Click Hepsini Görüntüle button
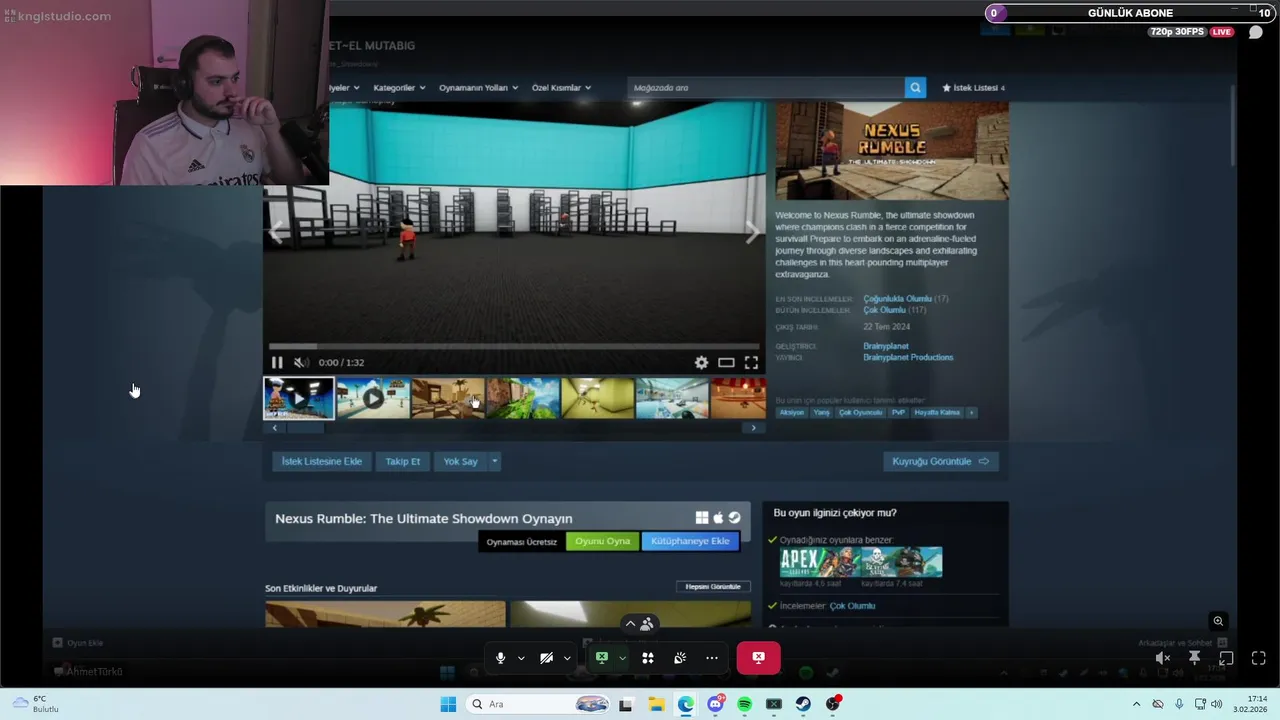This screenshot has width=1280, height=720. (x=713, y=587)
